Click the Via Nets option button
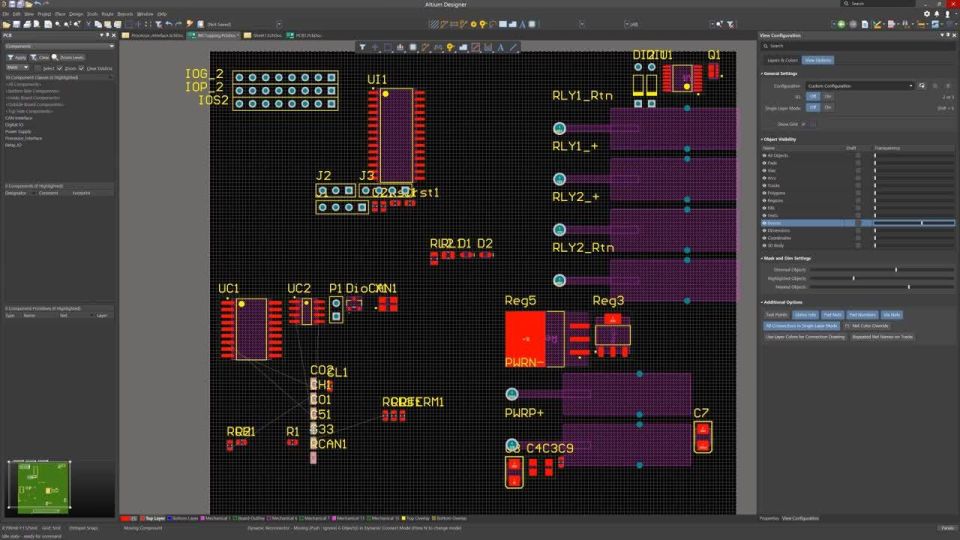The image size is (960, 540). [x=891, y=315]
